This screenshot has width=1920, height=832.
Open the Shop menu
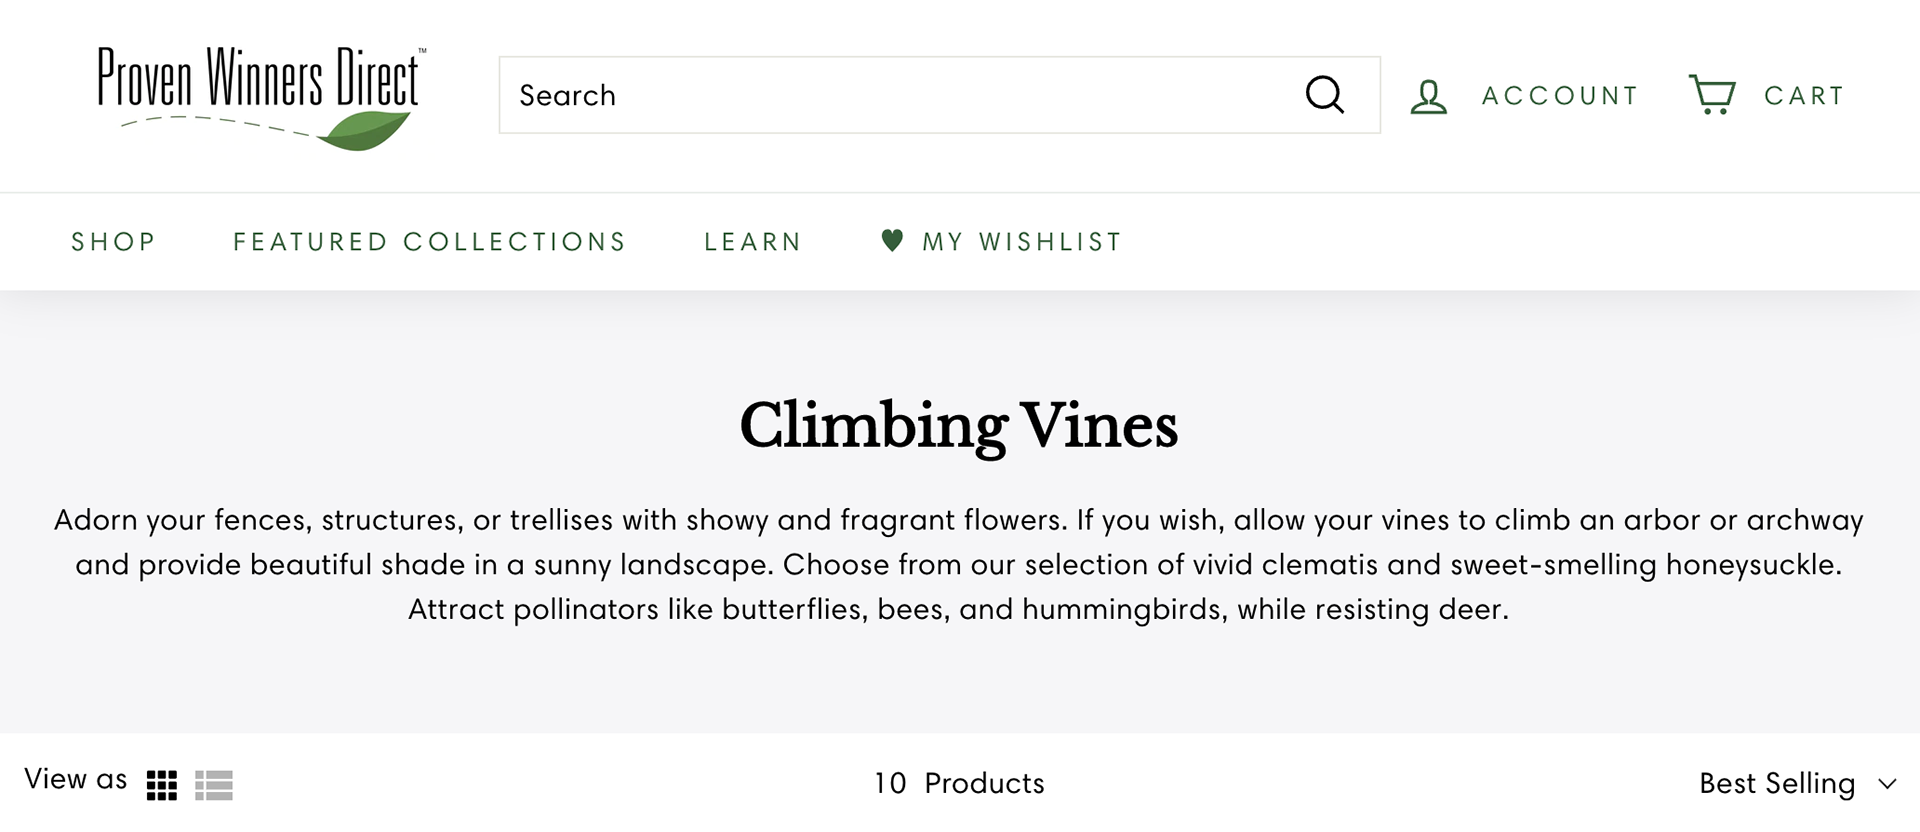pyautogui.click(x=114, y=242)
